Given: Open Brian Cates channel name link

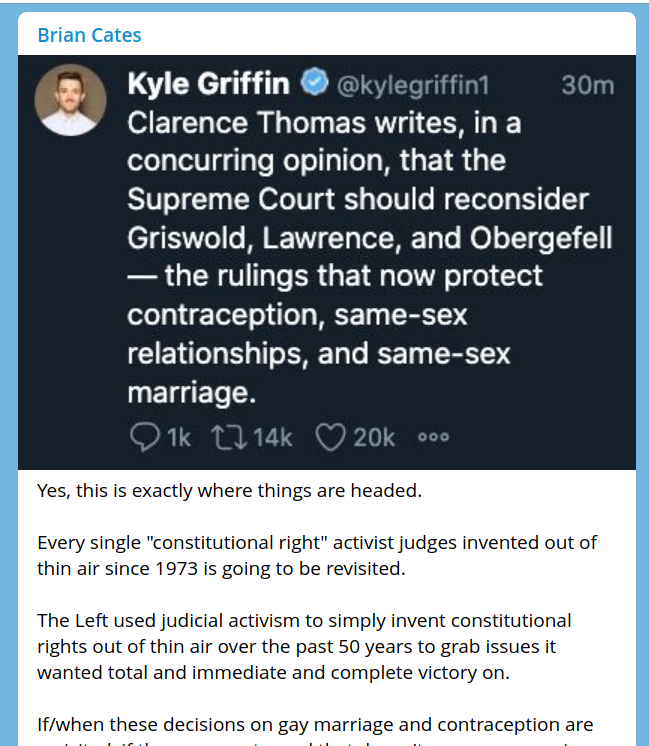Looking at the screenshot, I should (x=89, y=35).
